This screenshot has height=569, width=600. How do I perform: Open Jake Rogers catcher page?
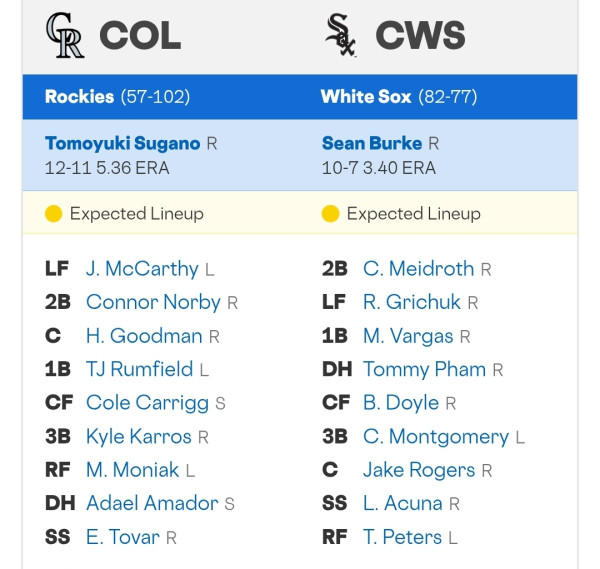[419, 470]
